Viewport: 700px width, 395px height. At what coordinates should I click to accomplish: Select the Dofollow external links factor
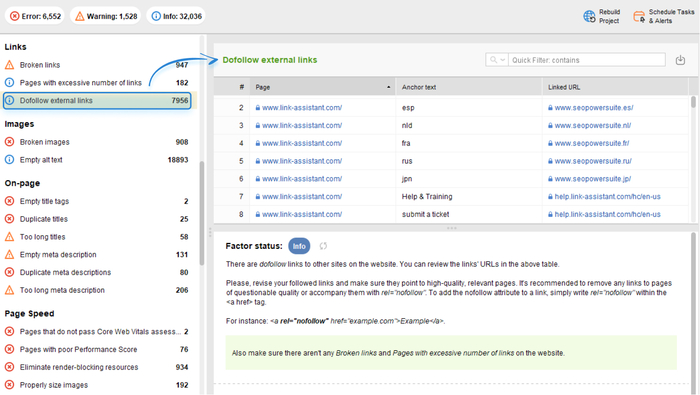[x=97, y=100]
